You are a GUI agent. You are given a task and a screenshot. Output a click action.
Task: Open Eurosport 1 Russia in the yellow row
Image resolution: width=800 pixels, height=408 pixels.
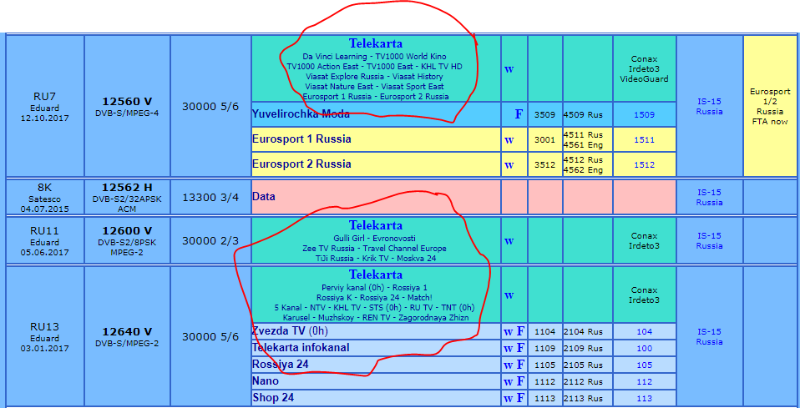pyautogui.click(x=302, y=139)
